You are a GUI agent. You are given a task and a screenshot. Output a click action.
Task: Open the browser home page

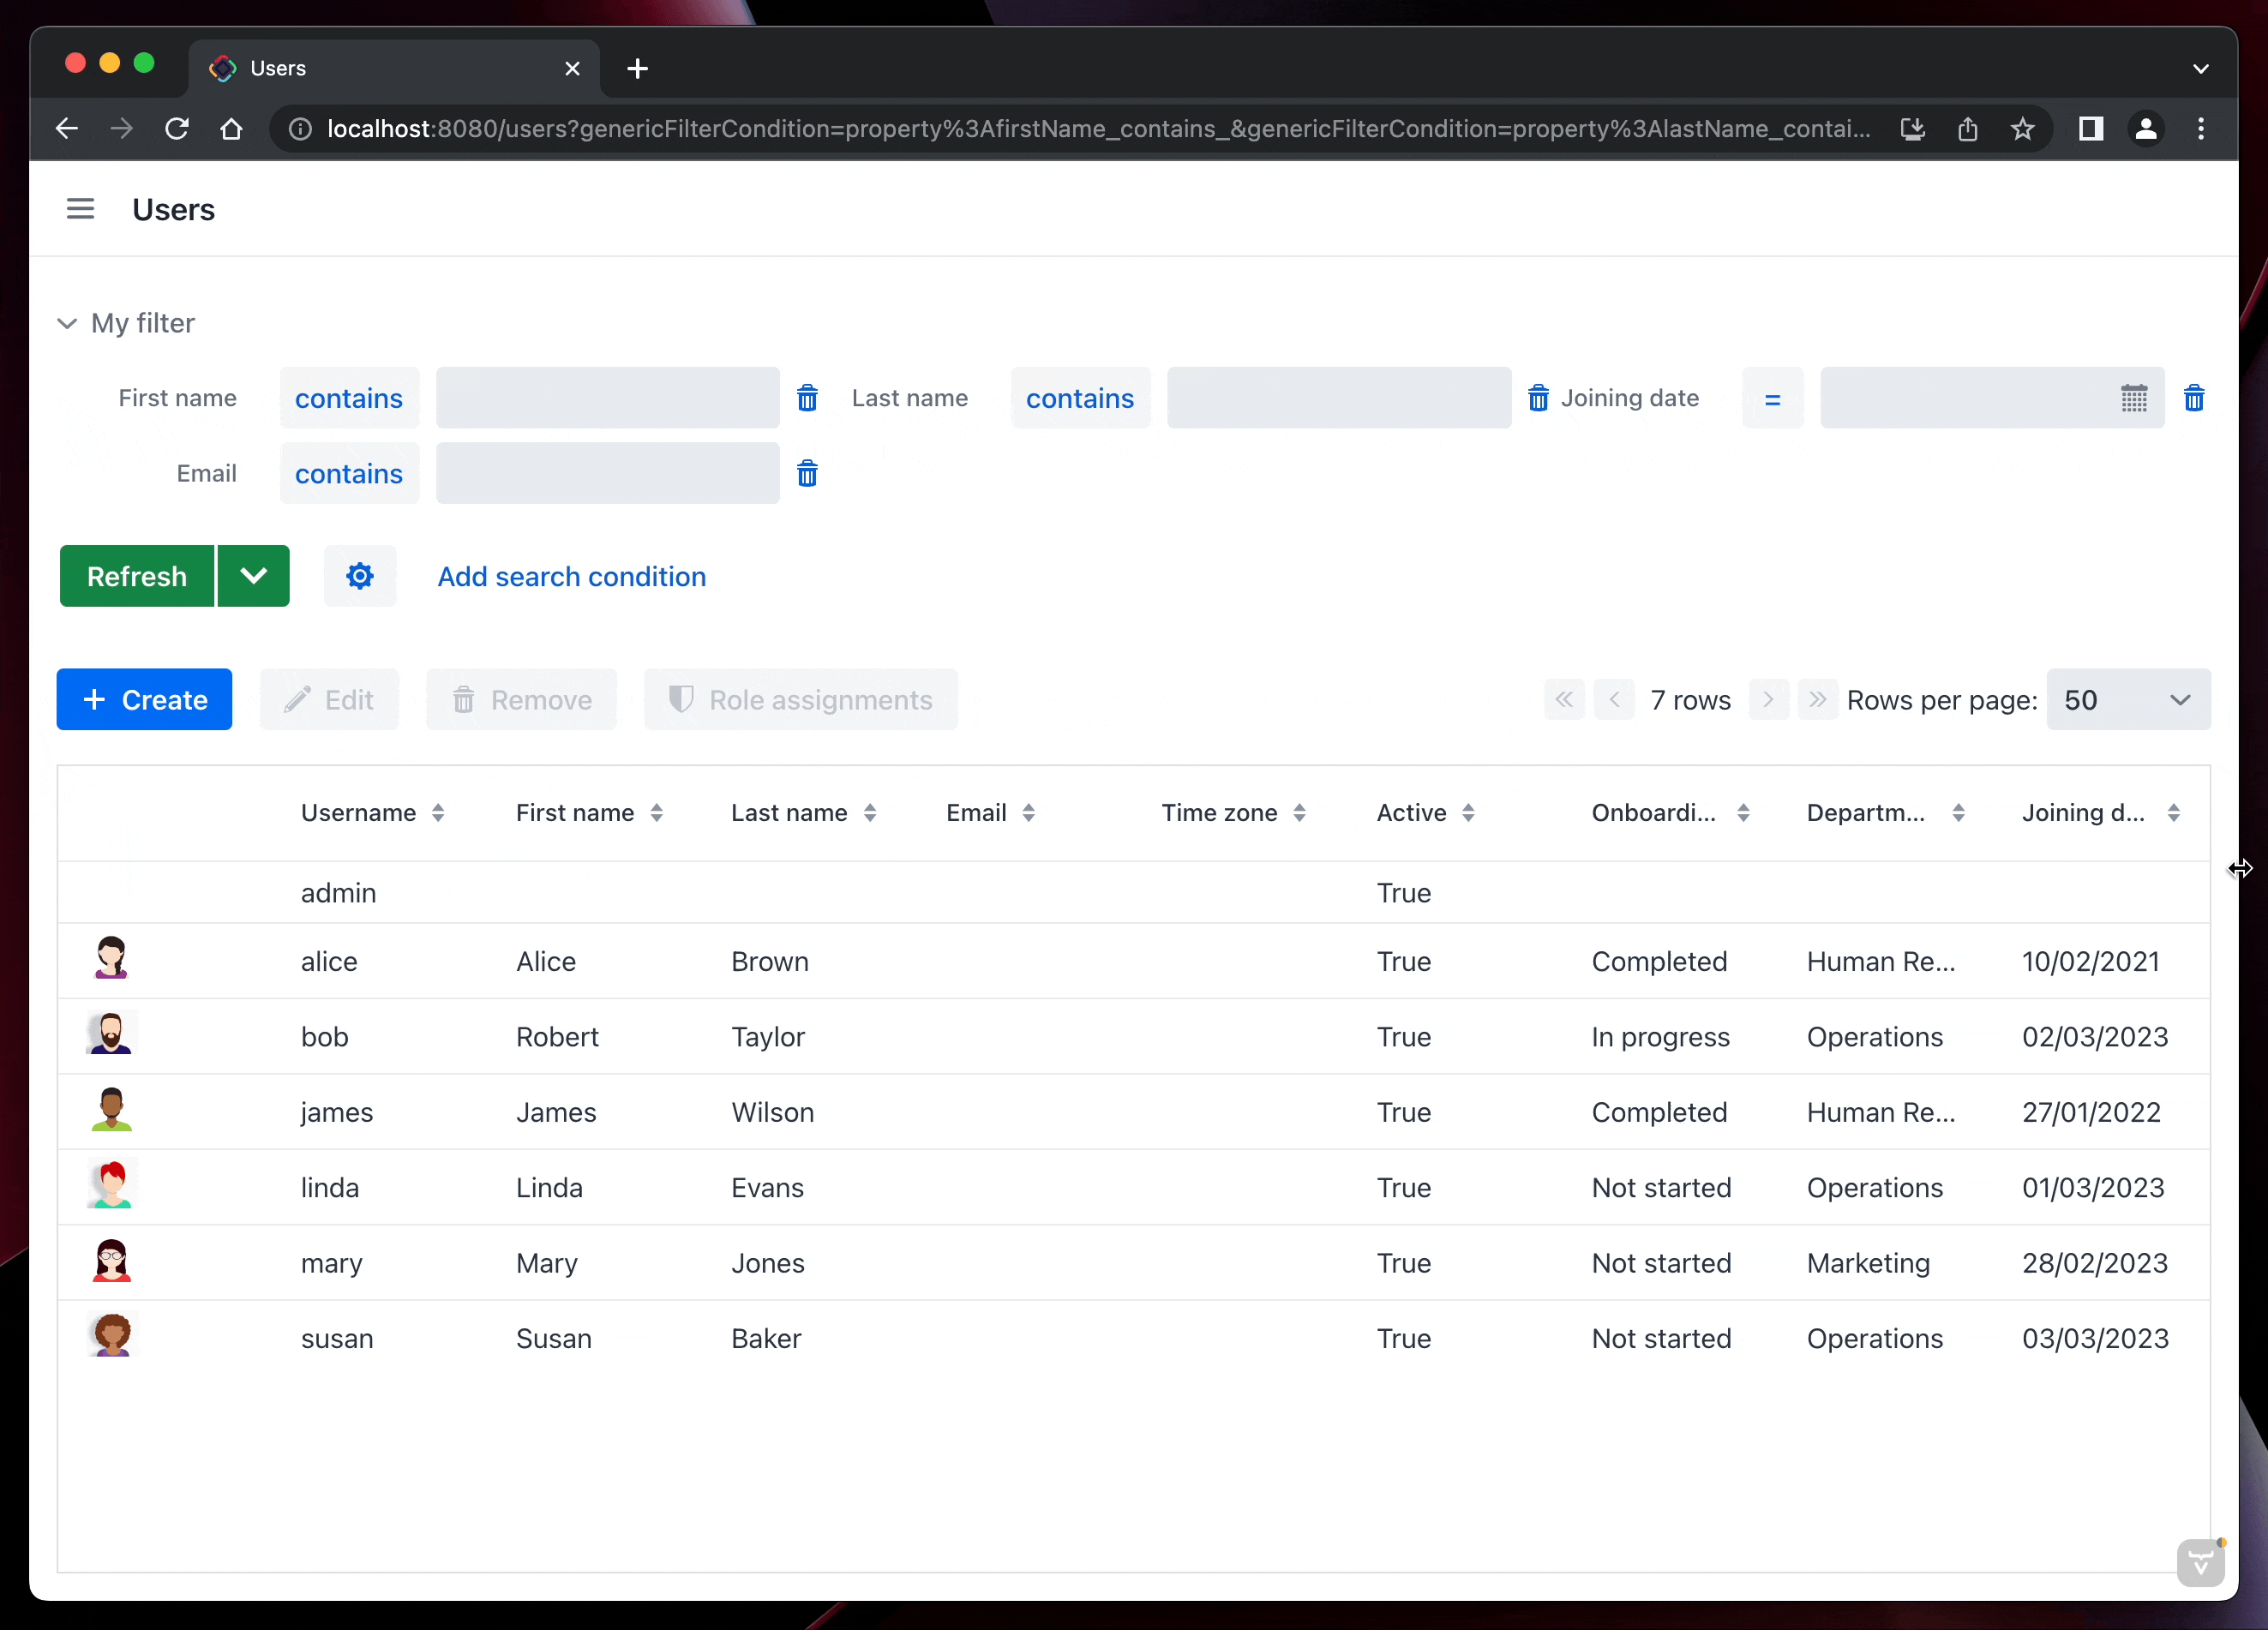click(231, 129)
